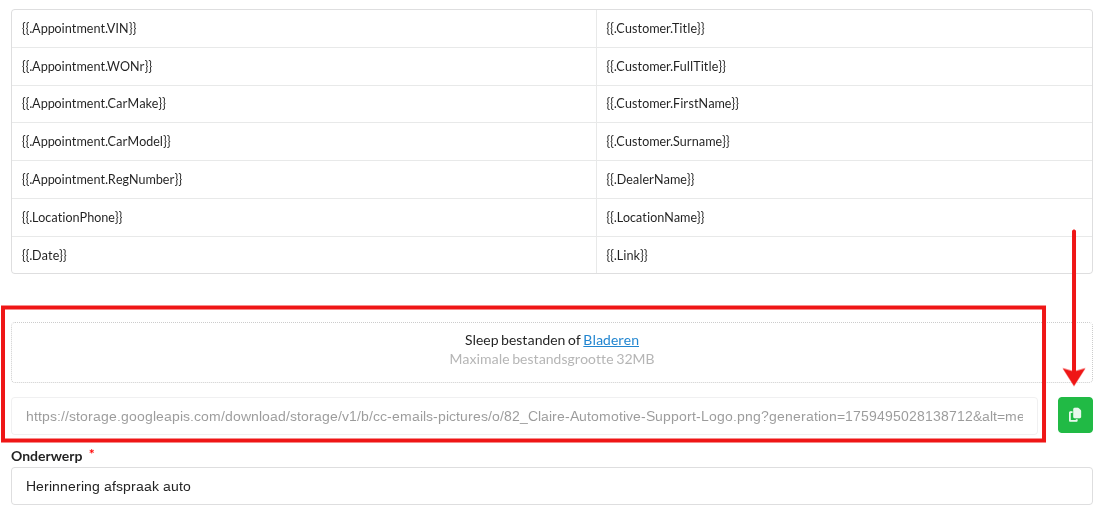This screenshot has width=1106, height=525.
Task: Click the {{.Customer.FirstName}} placeholder
Action: (x=672, y=104)
